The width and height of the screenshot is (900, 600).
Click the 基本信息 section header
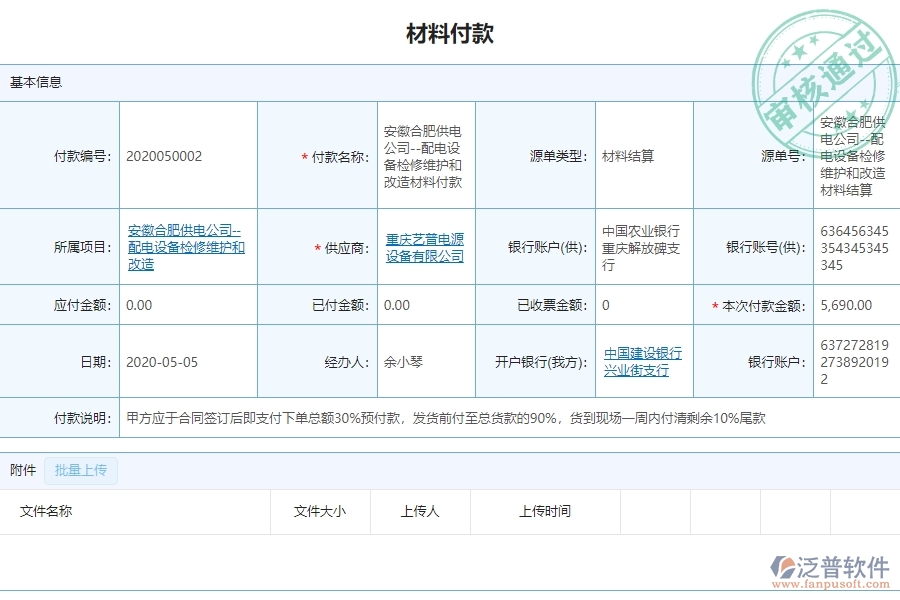coord(31,82)
